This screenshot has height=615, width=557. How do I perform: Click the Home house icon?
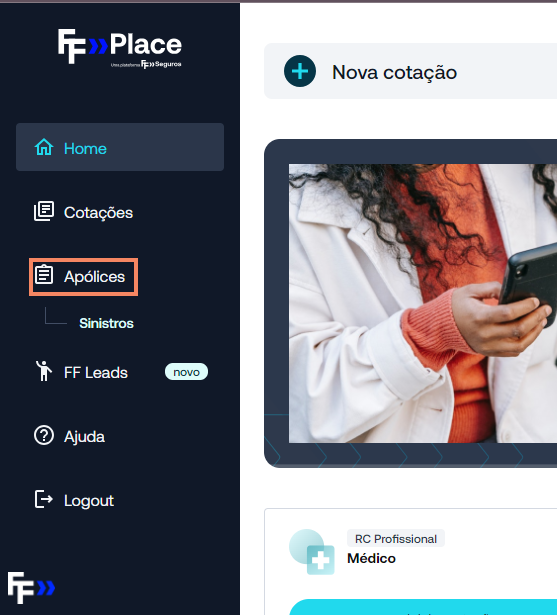coord(44,147)
